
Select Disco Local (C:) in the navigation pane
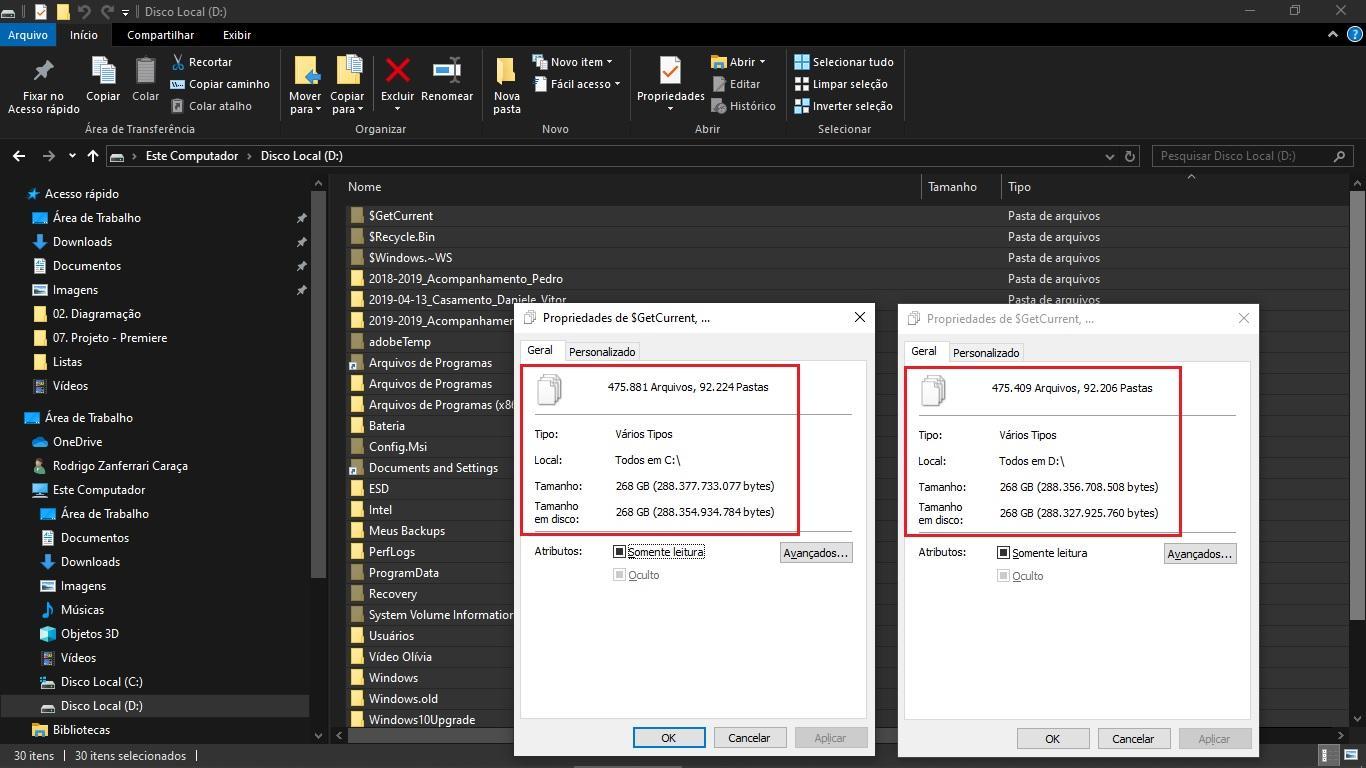101,682
